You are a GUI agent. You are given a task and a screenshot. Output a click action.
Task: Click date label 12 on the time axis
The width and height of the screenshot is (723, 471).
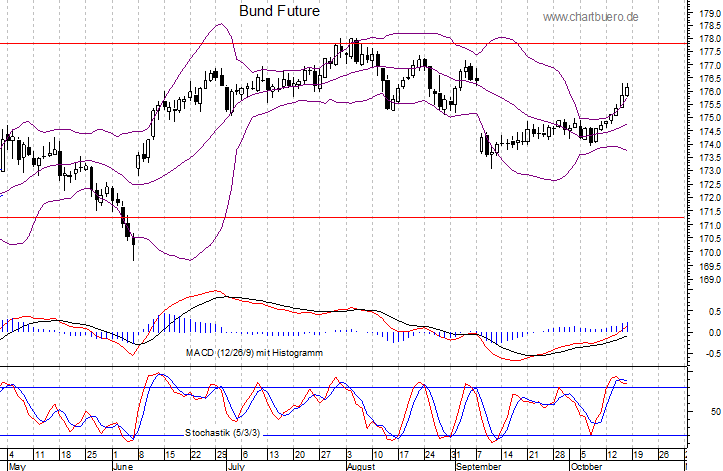click(x=612, y=455)
